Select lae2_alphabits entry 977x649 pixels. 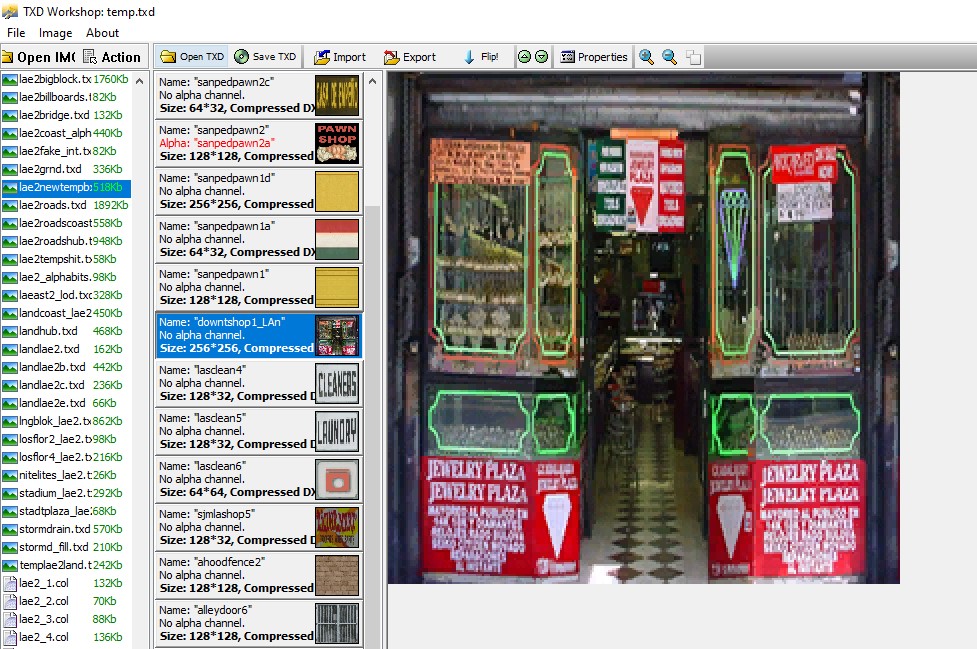(x=66, y=277)
